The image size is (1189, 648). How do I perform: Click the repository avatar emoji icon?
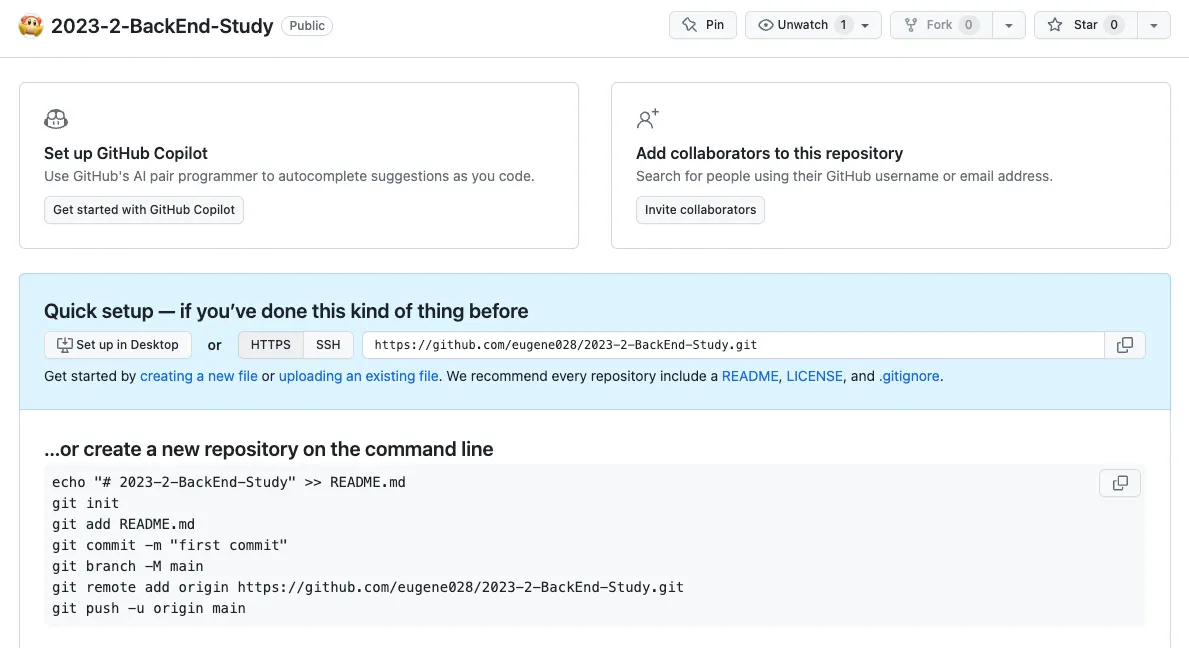click(30, 26)
